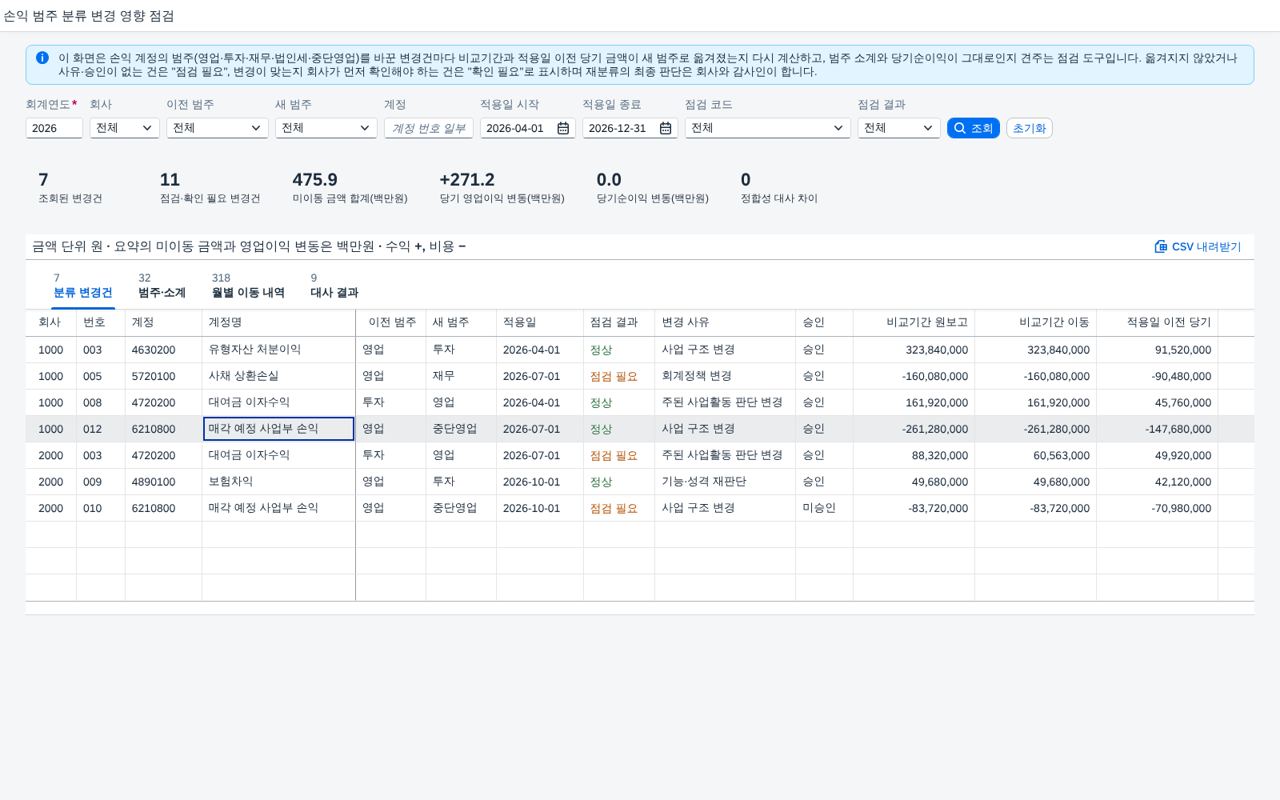Click the 60,563,000 amount cell

(1036, 455)
